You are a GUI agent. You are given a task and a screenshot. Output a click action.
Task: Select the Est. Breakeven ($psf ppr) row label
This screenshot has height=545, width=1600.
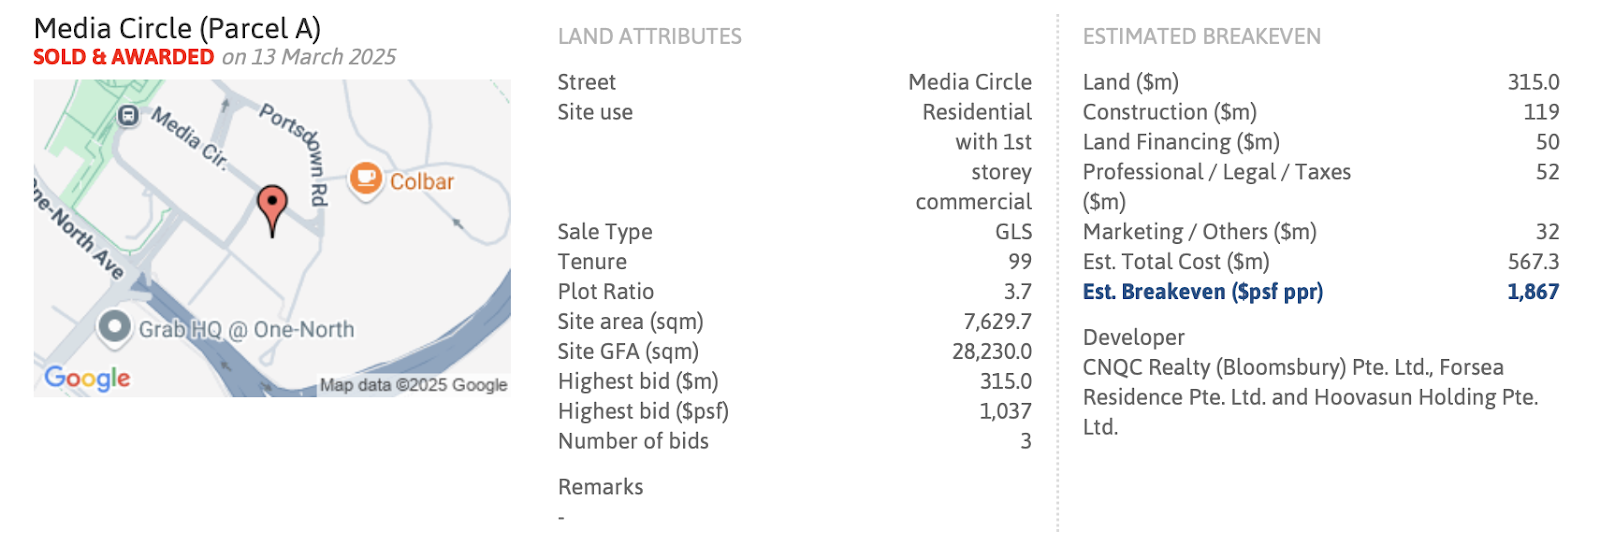(x=1203, y=292)
